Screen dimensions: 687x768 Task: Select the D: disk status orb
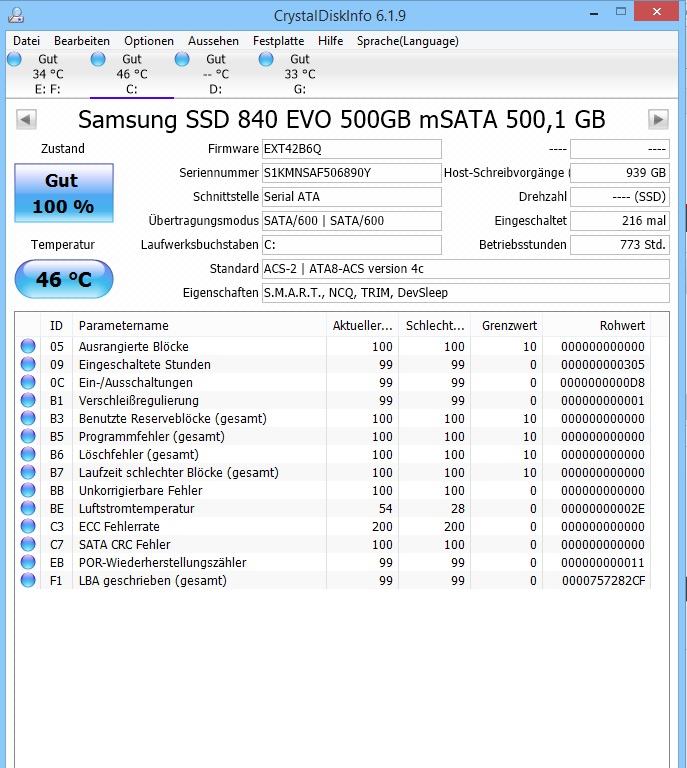point(182,59)
